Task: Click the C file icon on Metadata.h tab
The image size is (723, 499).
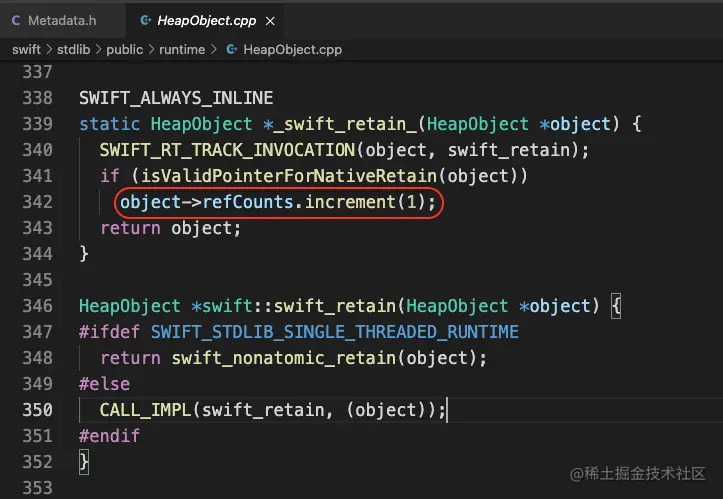Action: pos(16,20)
